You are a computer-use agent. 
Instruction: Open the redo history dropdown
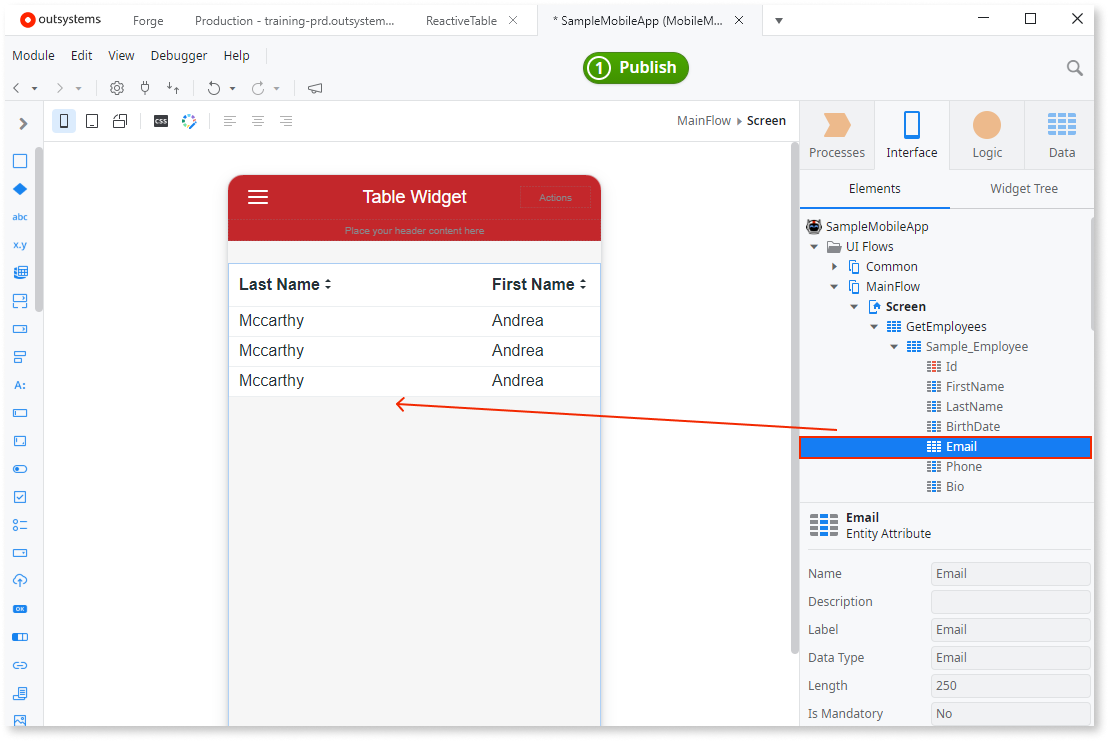click(277, 88)
